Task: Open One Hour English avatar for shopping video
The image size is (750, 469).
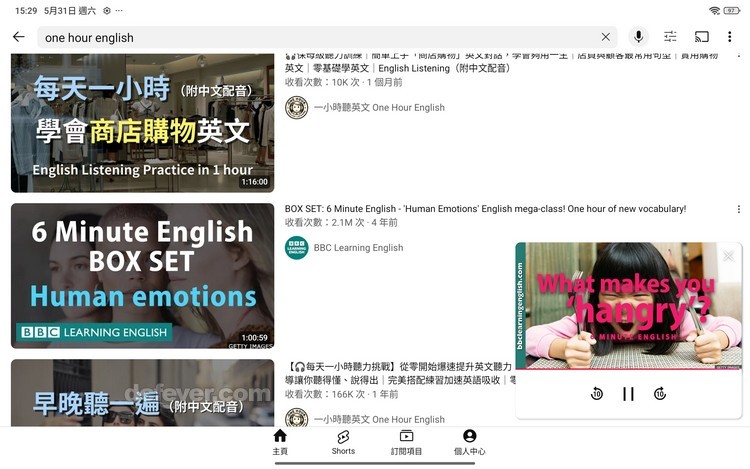Action: point(297,107)
